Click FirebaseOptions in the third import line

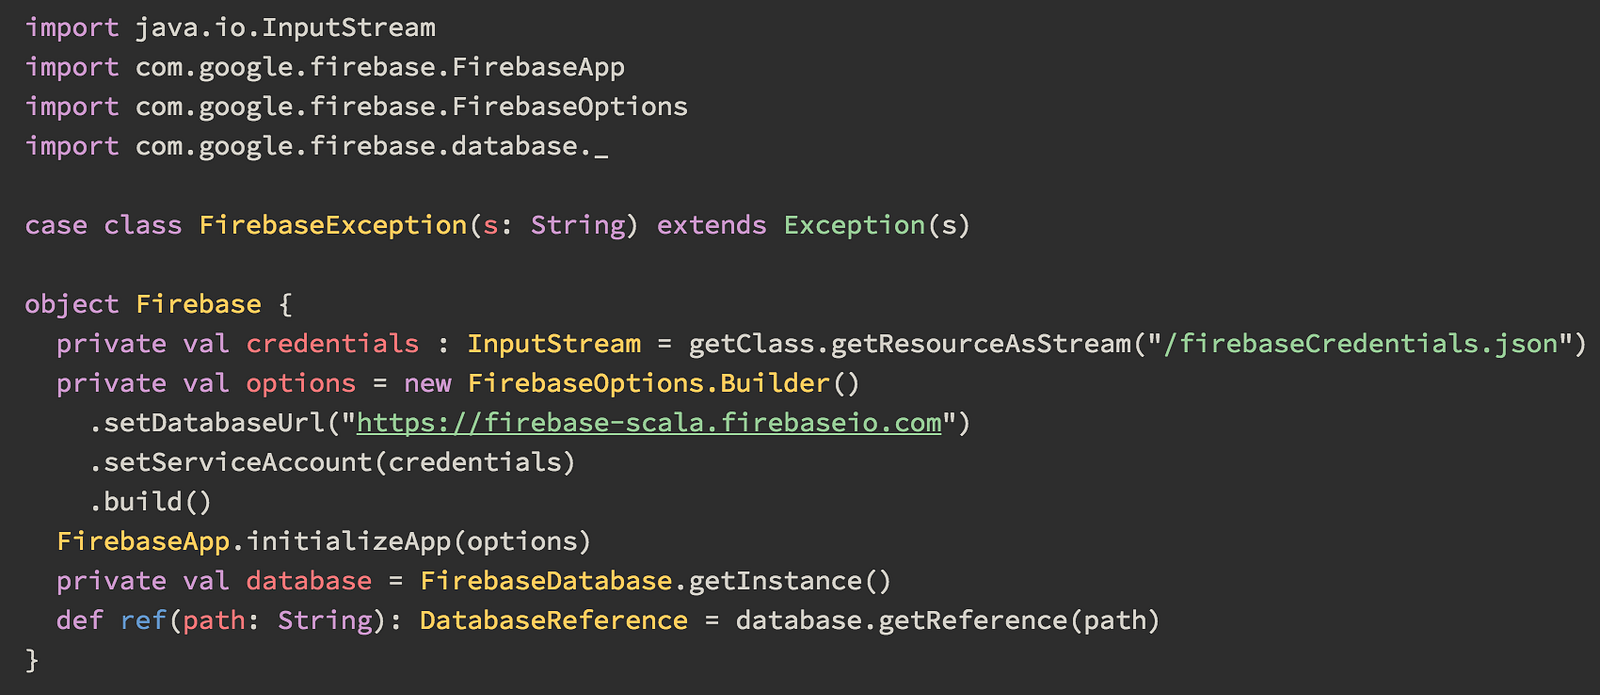[569, 106]
